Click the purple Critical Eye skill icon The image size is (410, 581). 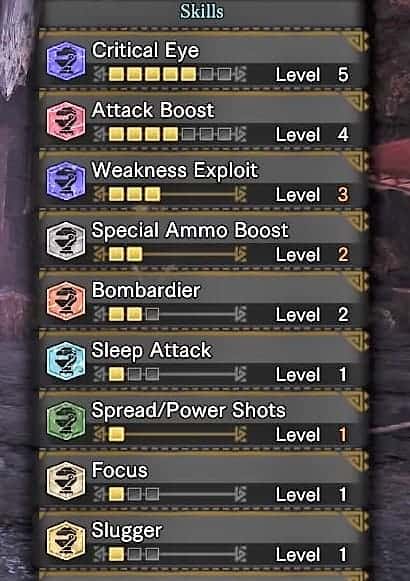tap(66, 61)
